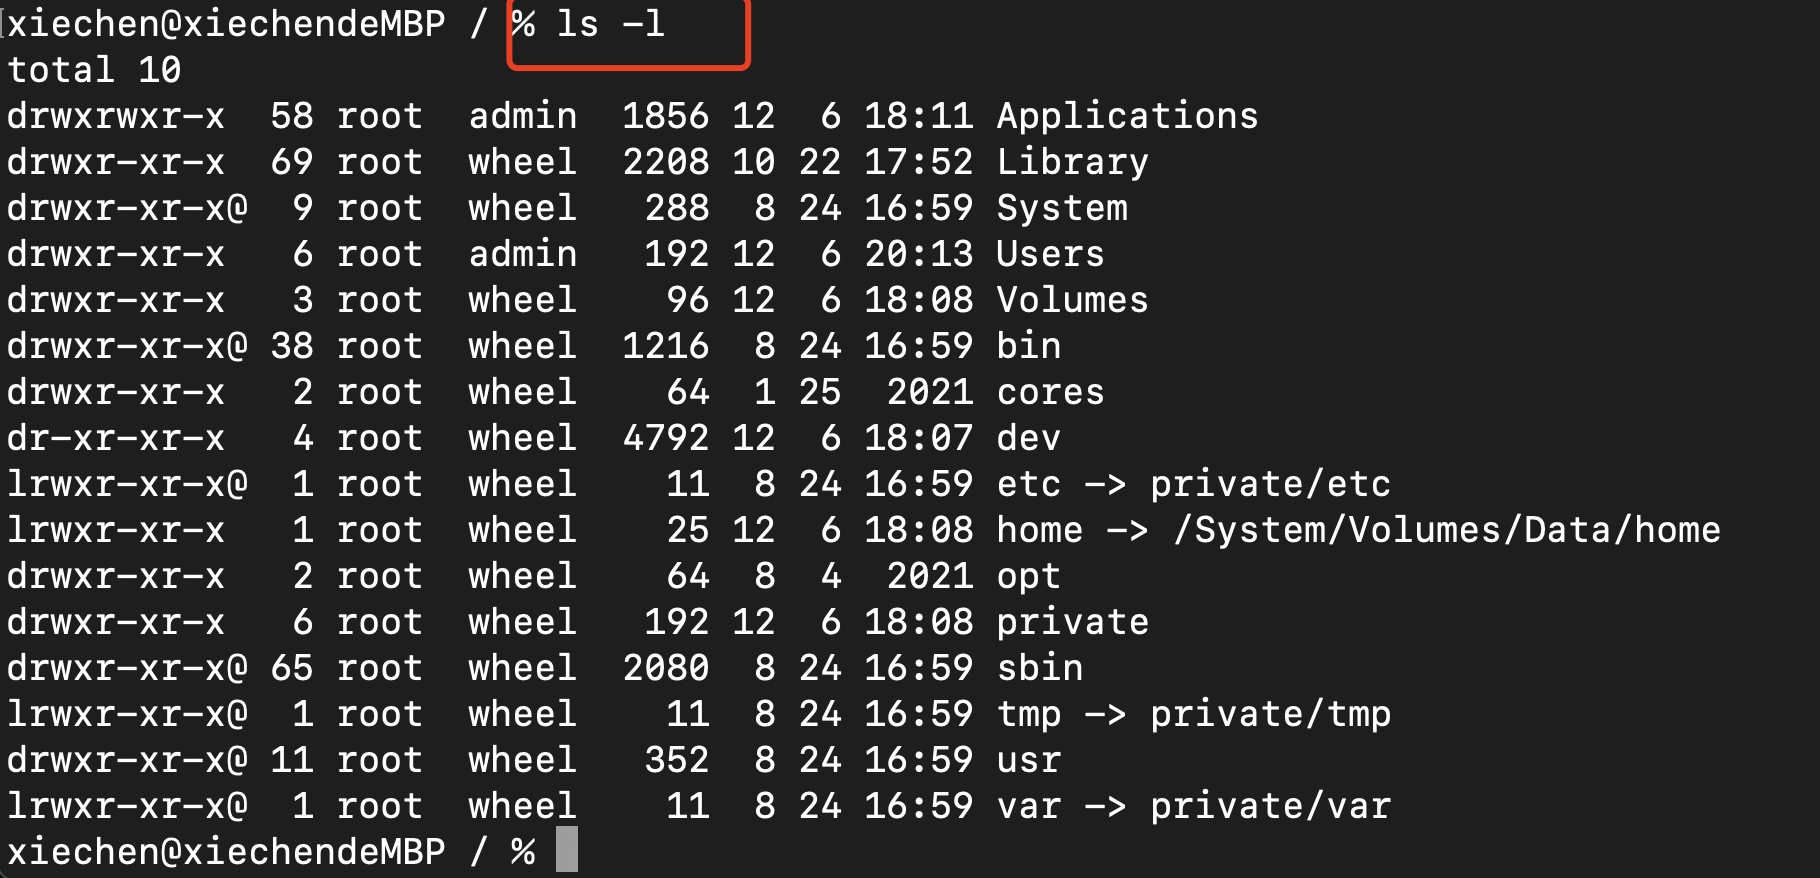Click the usr directory name
Viewport: 1820px width, 878px height.
point(1029,761)
